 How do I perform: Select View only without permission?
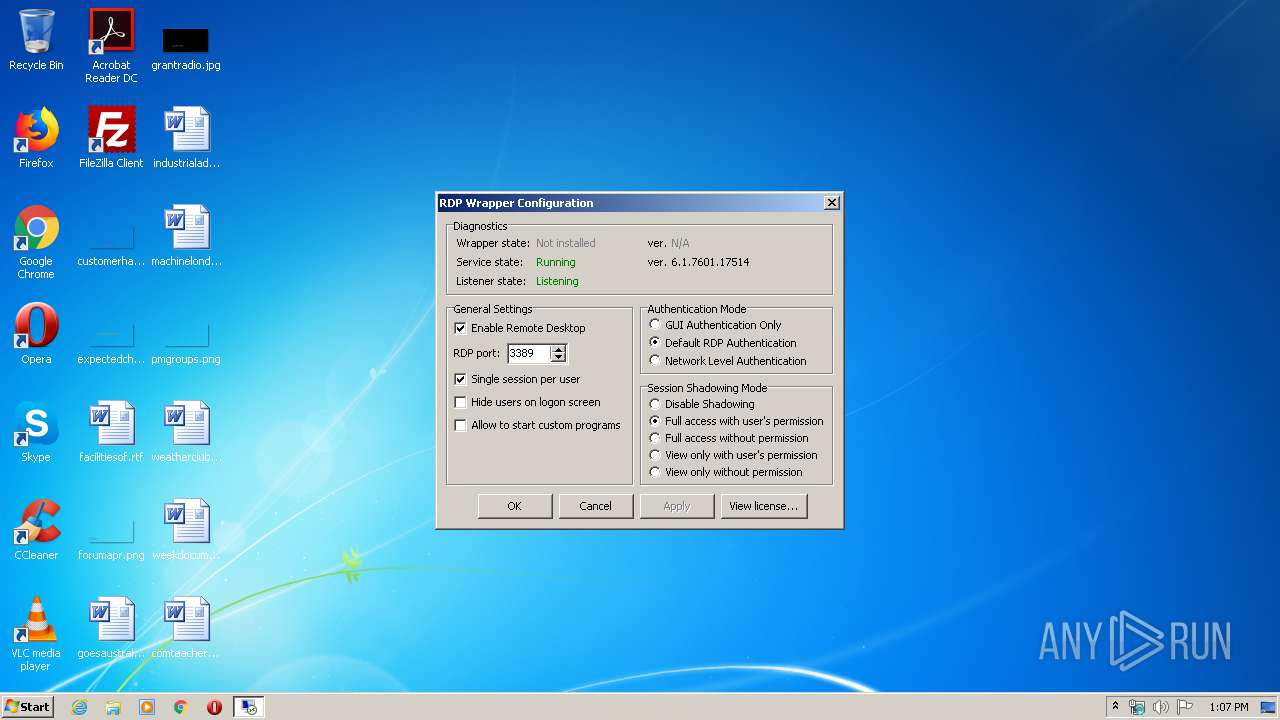(725, 472)
